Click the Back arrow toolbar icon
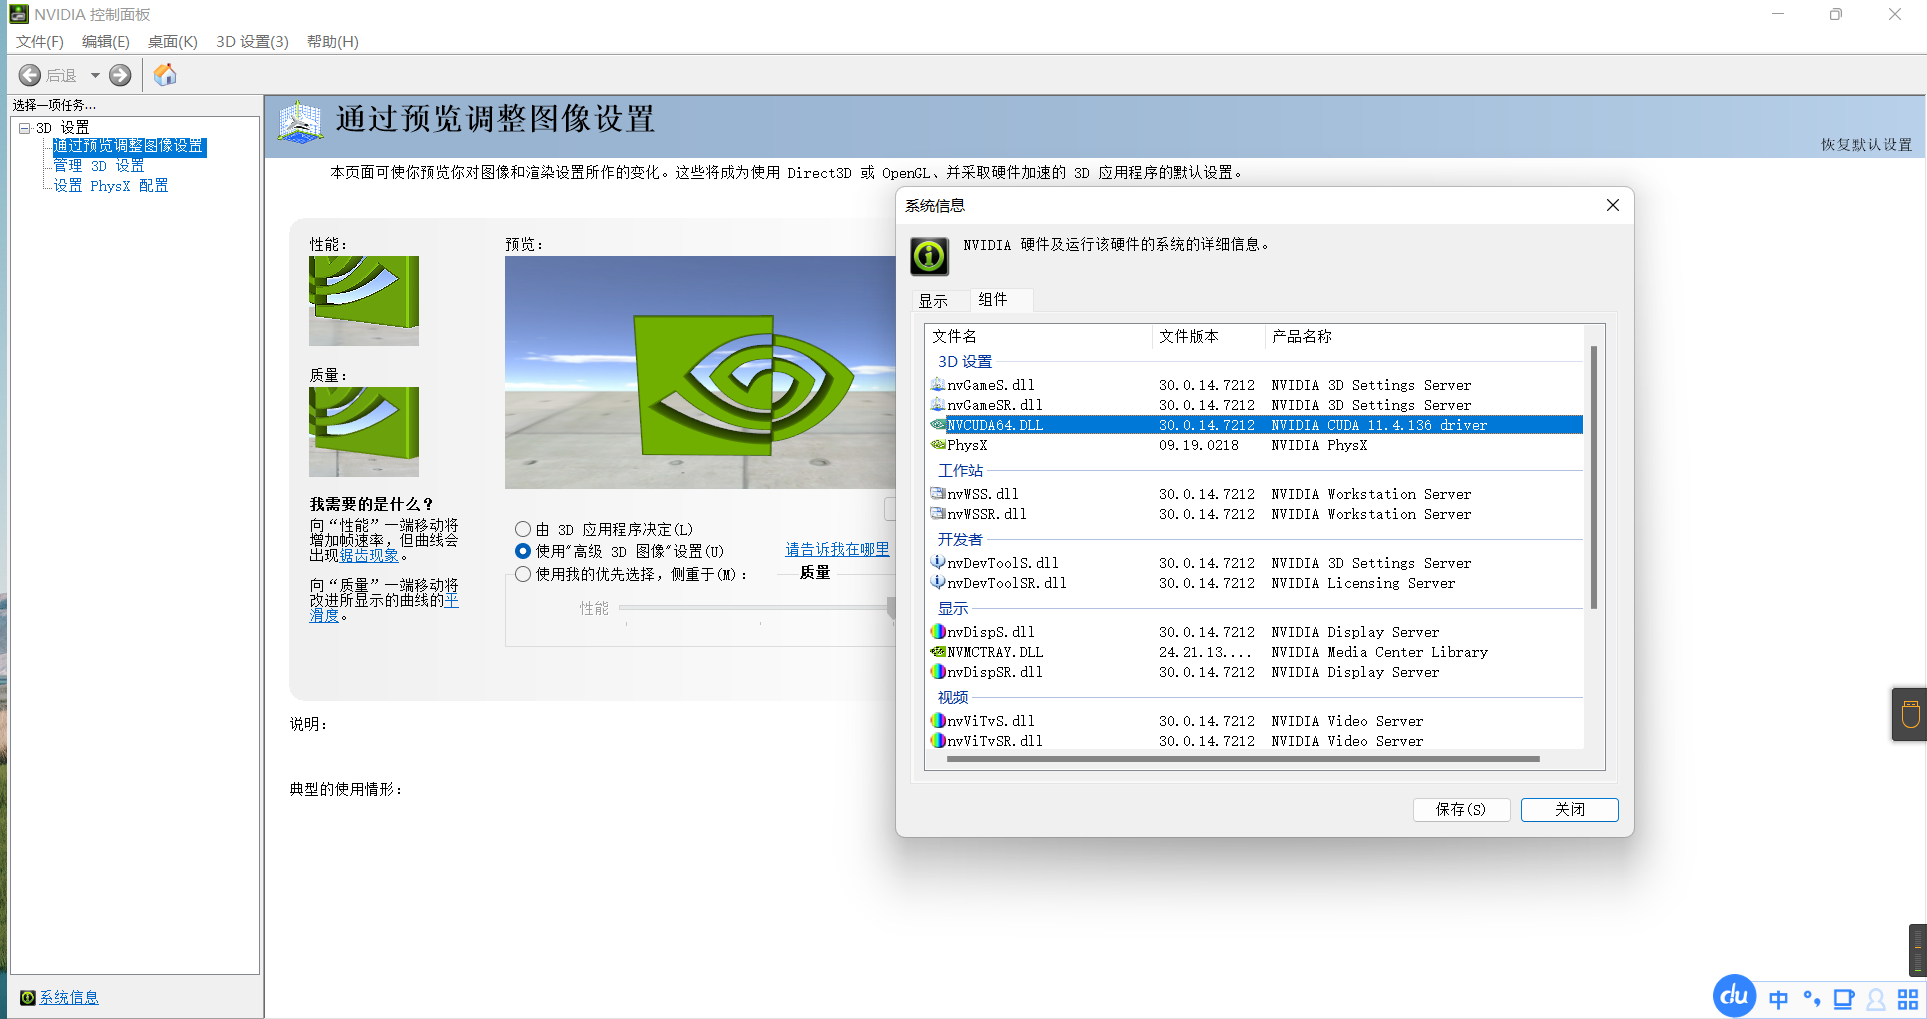 tap(30, 75)
